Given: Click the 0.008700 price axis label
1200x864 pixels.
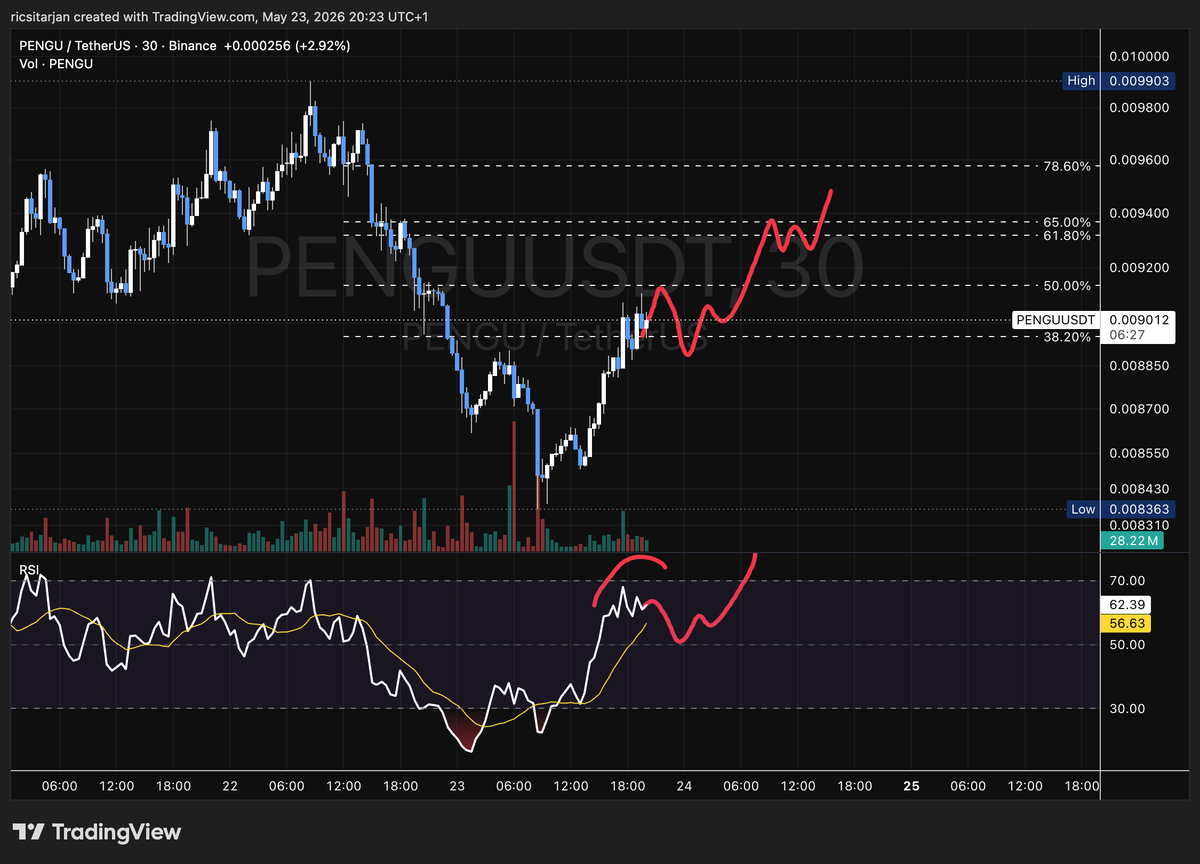Looking at the screenshot, I should coord(1139,409).
